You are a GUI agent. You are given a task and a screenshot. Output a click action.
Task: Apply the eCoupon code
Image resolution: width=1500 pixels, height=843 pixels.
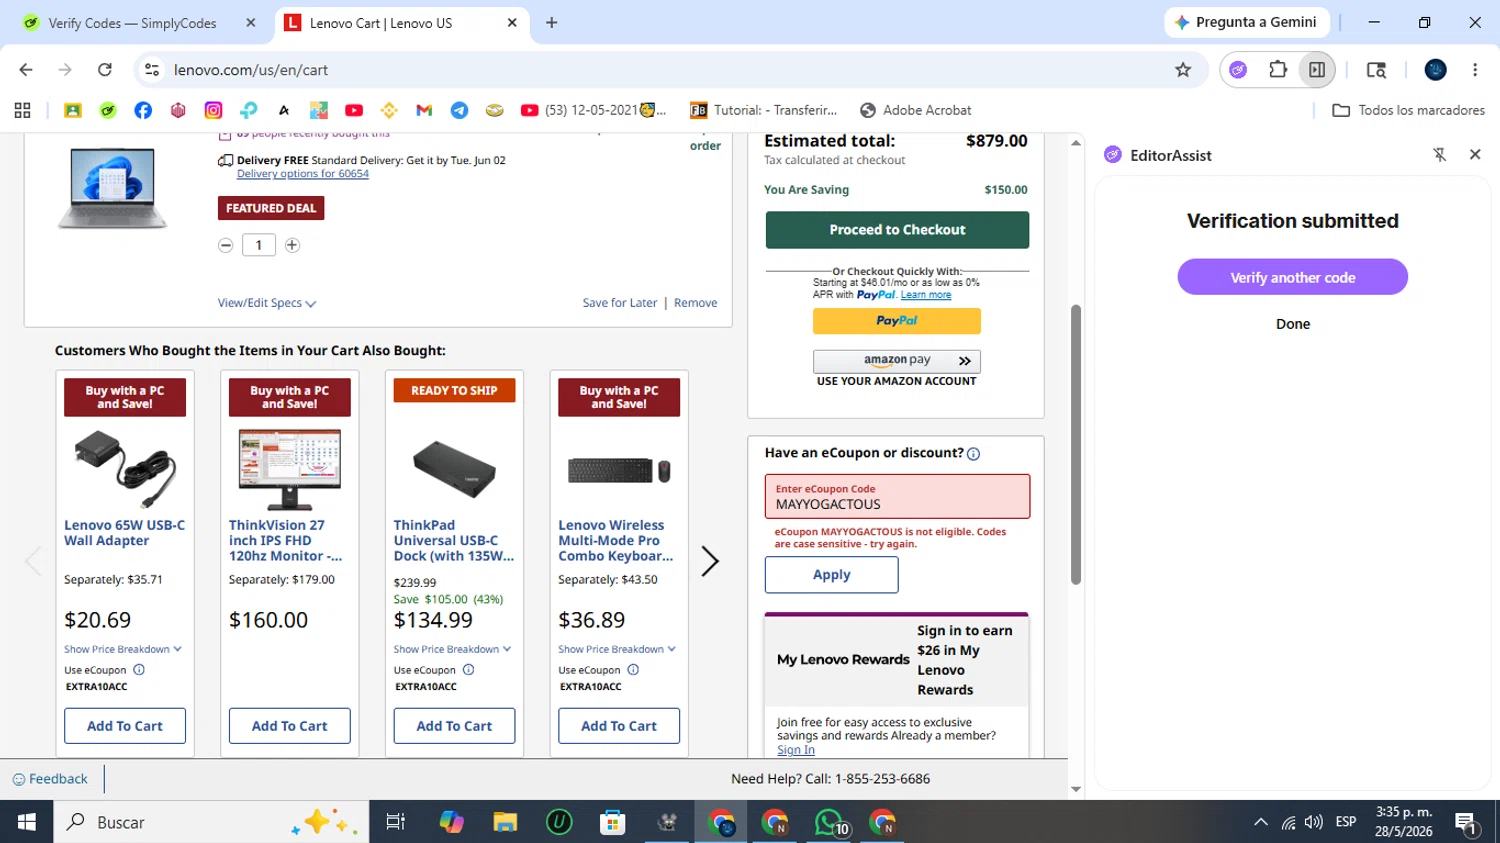click(832, 575)
